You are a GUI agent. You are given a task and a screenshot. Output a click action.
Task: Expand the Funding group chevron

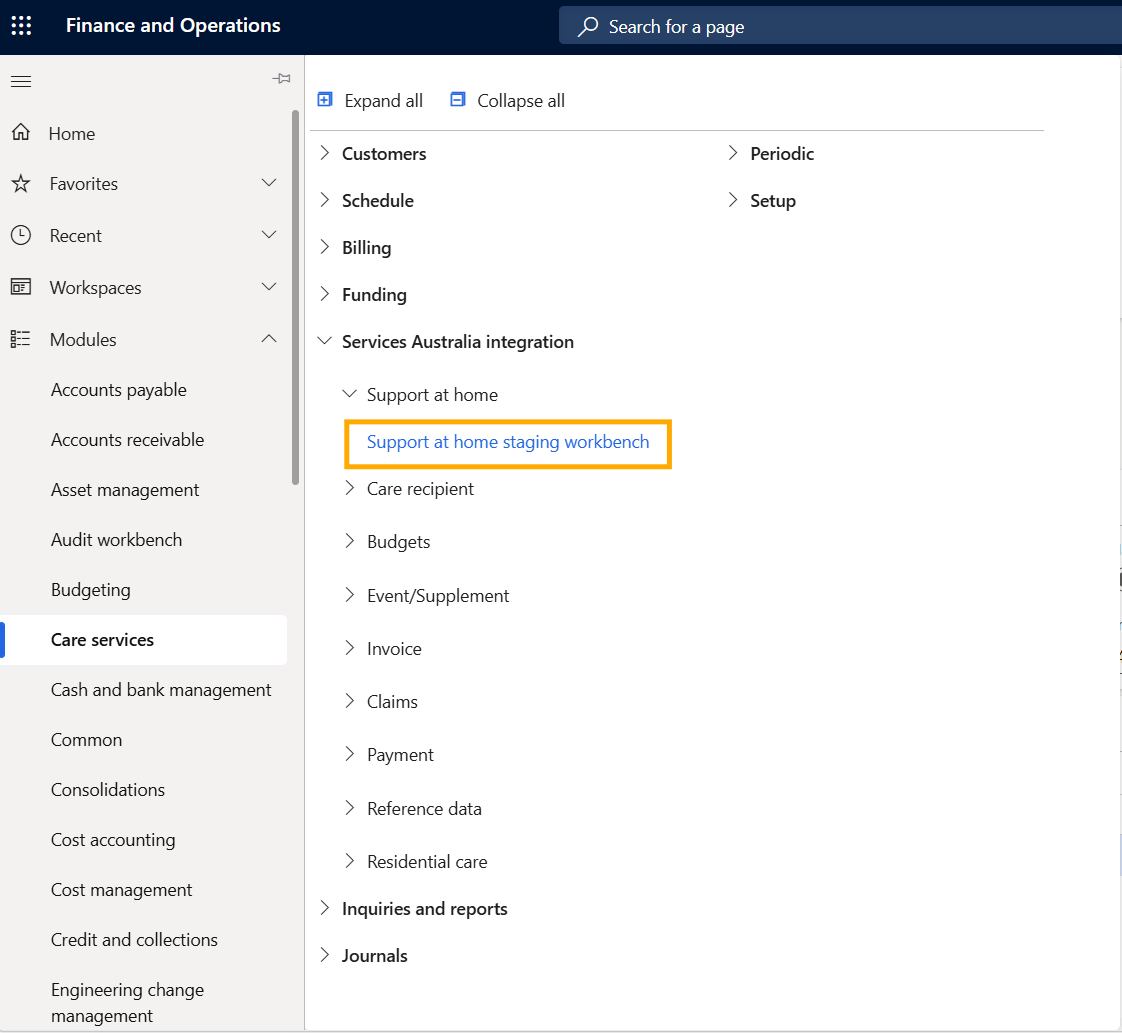pos(325,294)
